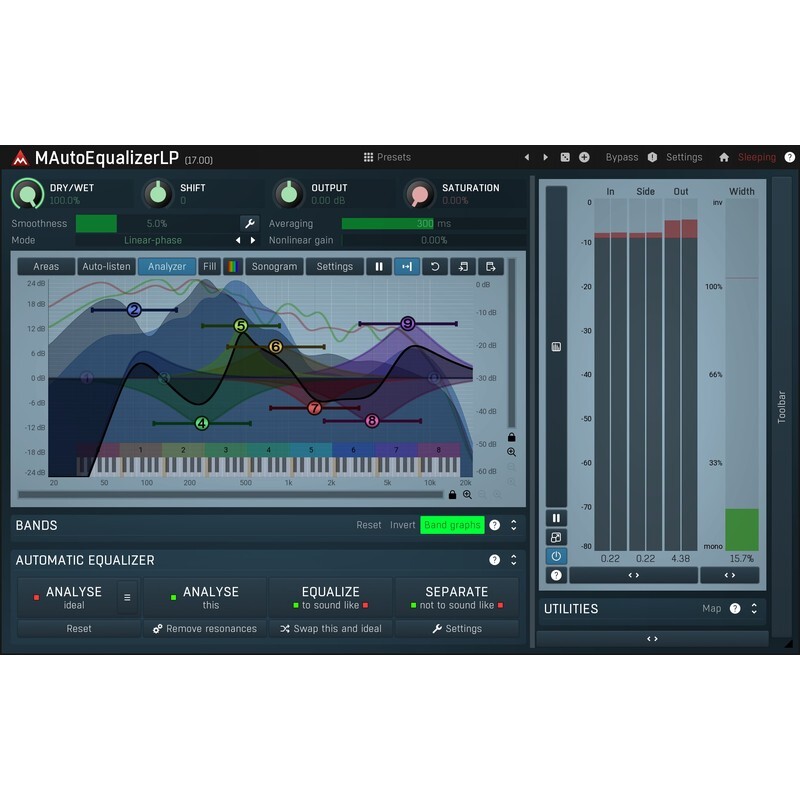Image resolution: width=800 pixels, height=800 pixels.
Task: Select EQ band node 6
Action: (x=276, y=347)
